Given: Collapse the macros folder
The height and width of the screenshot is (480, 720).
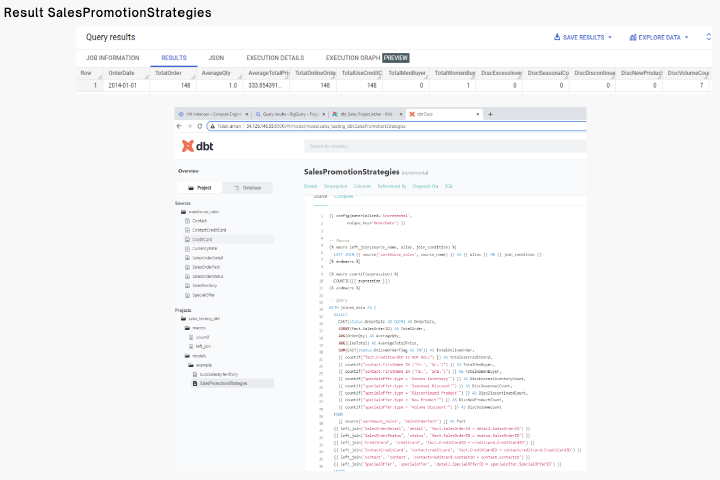Looking at the screenshot, I should pos(187,328).
